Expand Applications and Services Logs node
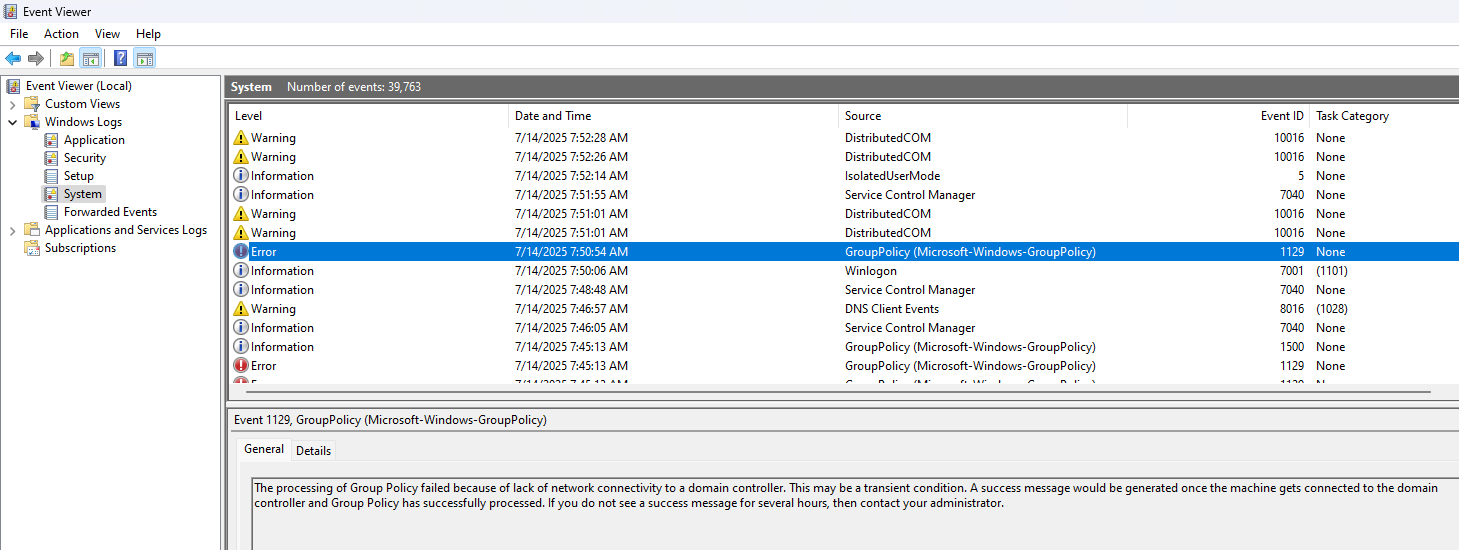 click(12, 230)
